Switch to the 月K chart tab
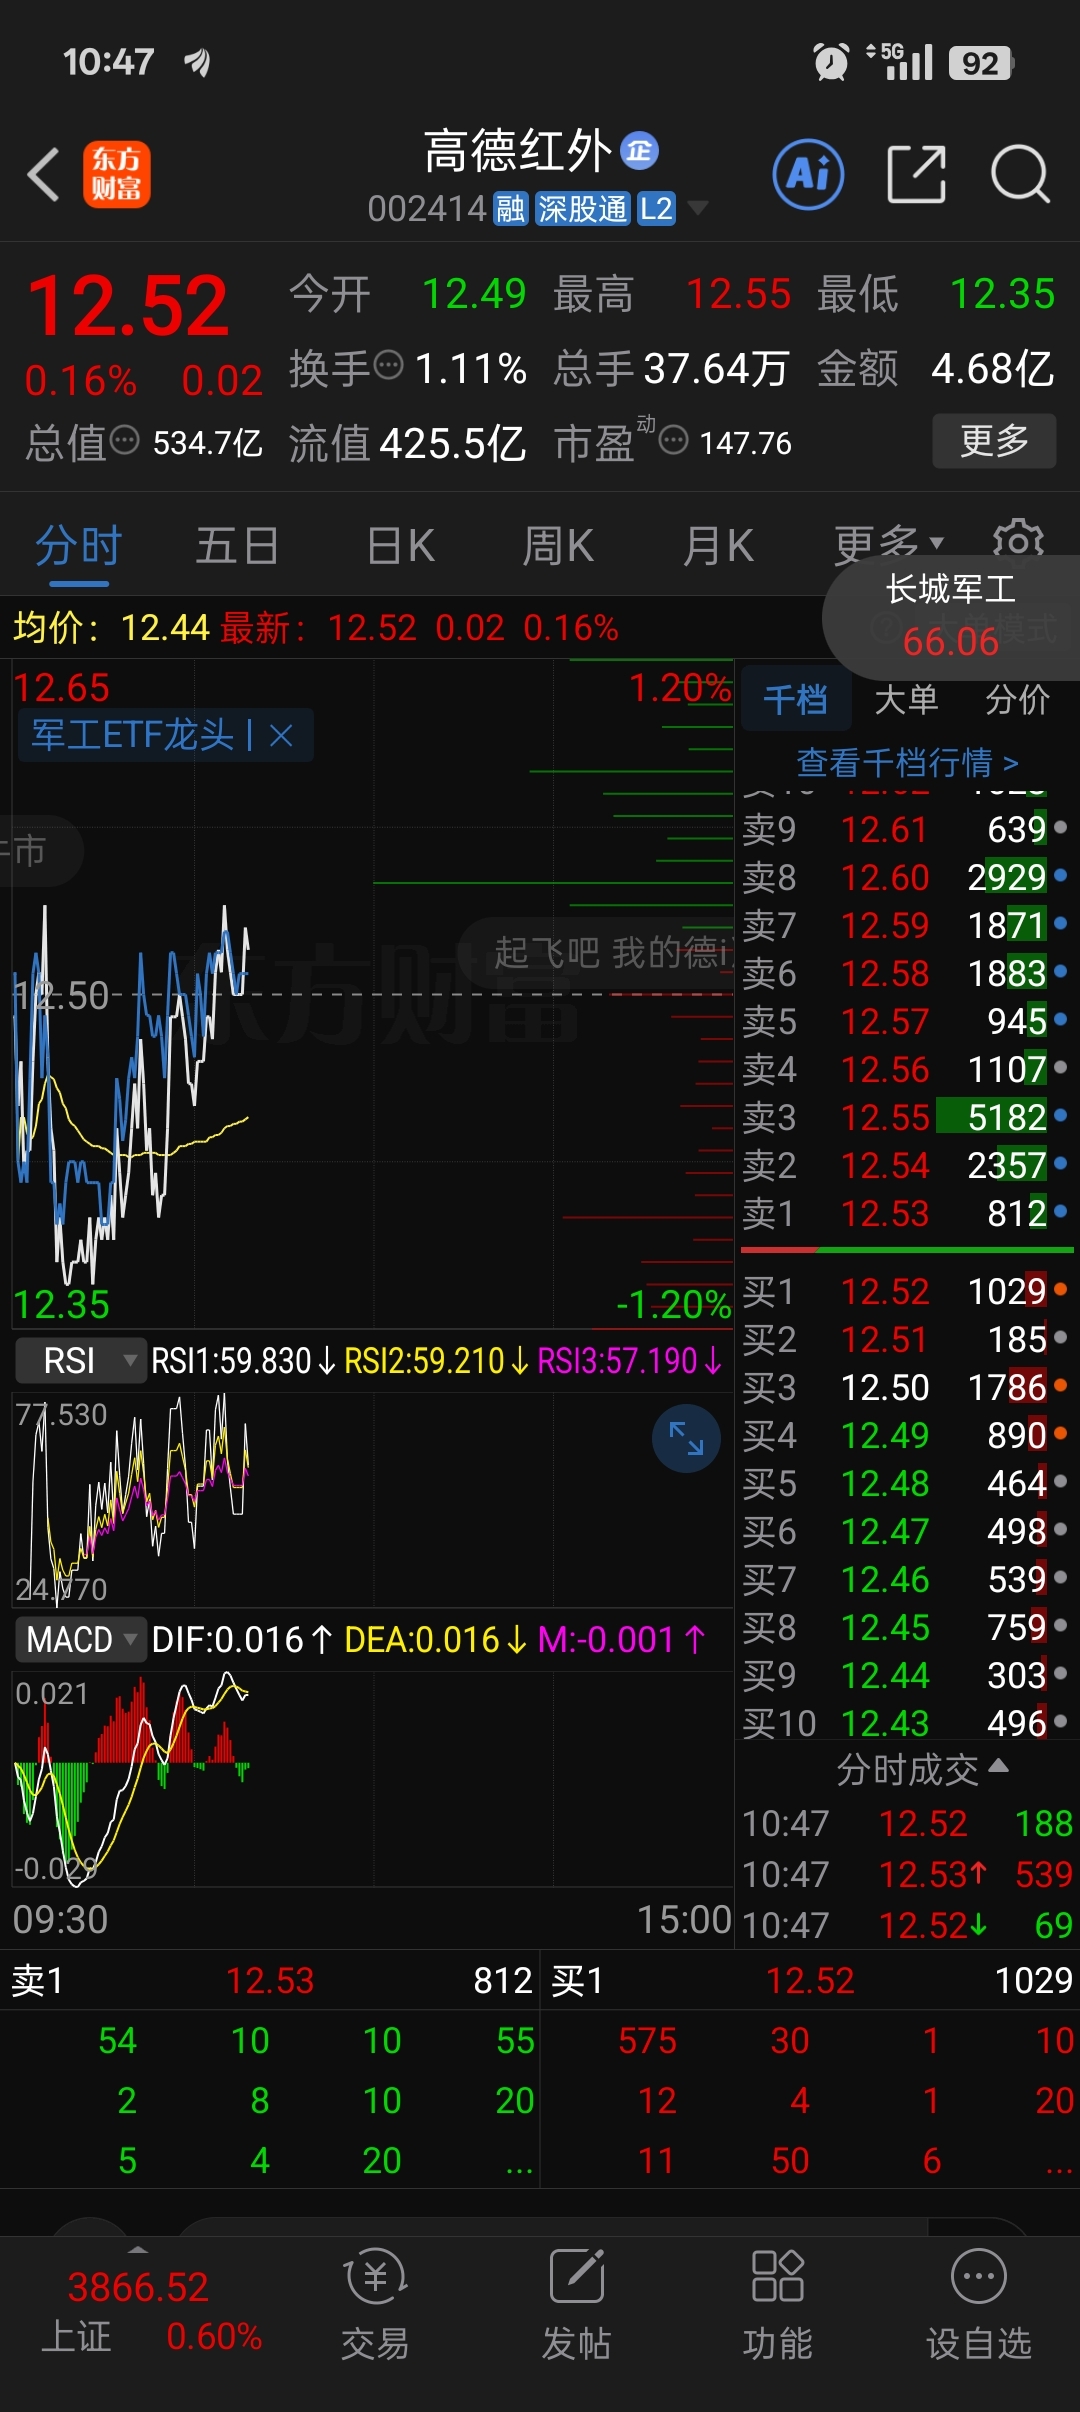1080x2412 pixels. pyautogui.click(x=718, y=546)
